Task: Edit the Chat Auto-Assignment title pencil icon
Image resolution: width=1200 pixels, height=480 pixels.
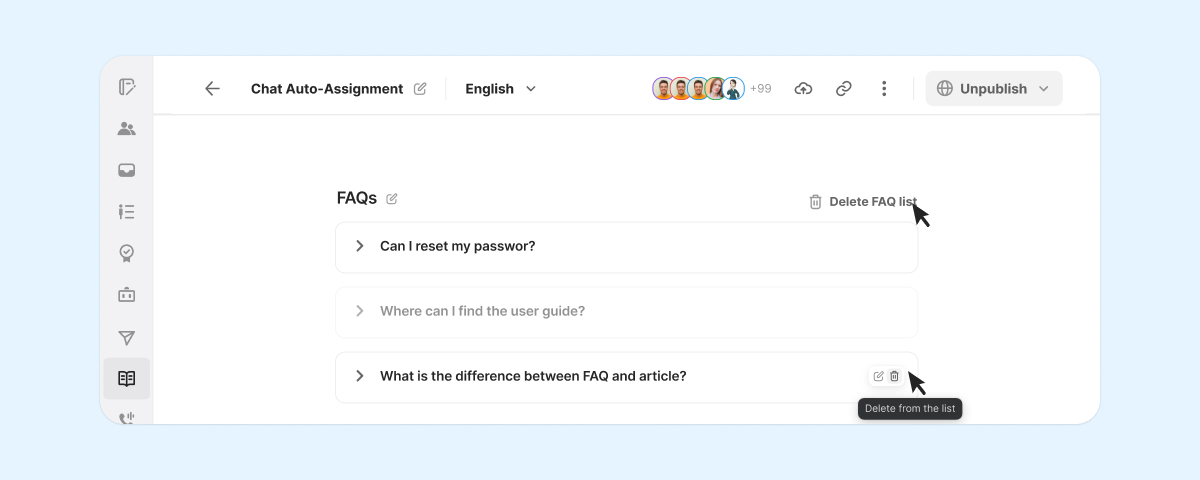Action: 420,89
